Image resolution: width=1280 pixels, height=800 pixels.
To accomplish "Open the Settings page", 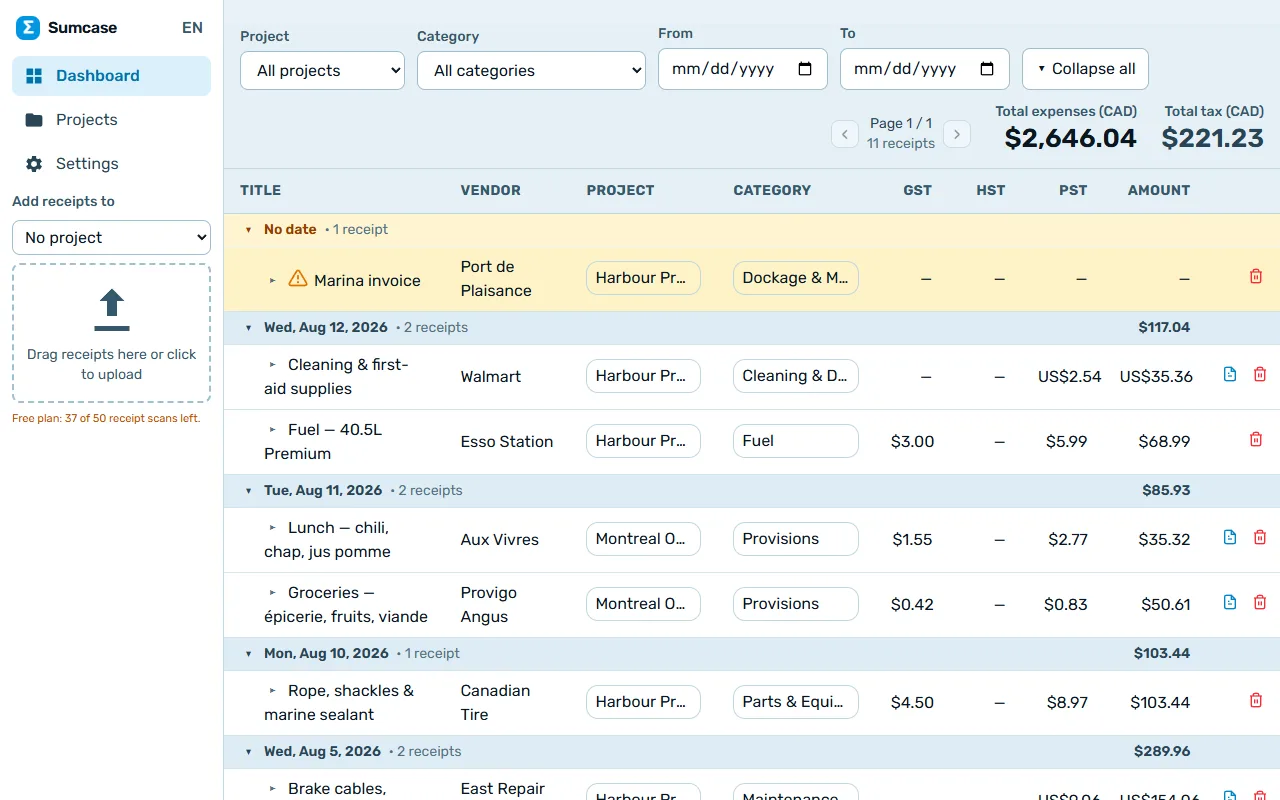I will pyautogui.click(x=111, y=164).
